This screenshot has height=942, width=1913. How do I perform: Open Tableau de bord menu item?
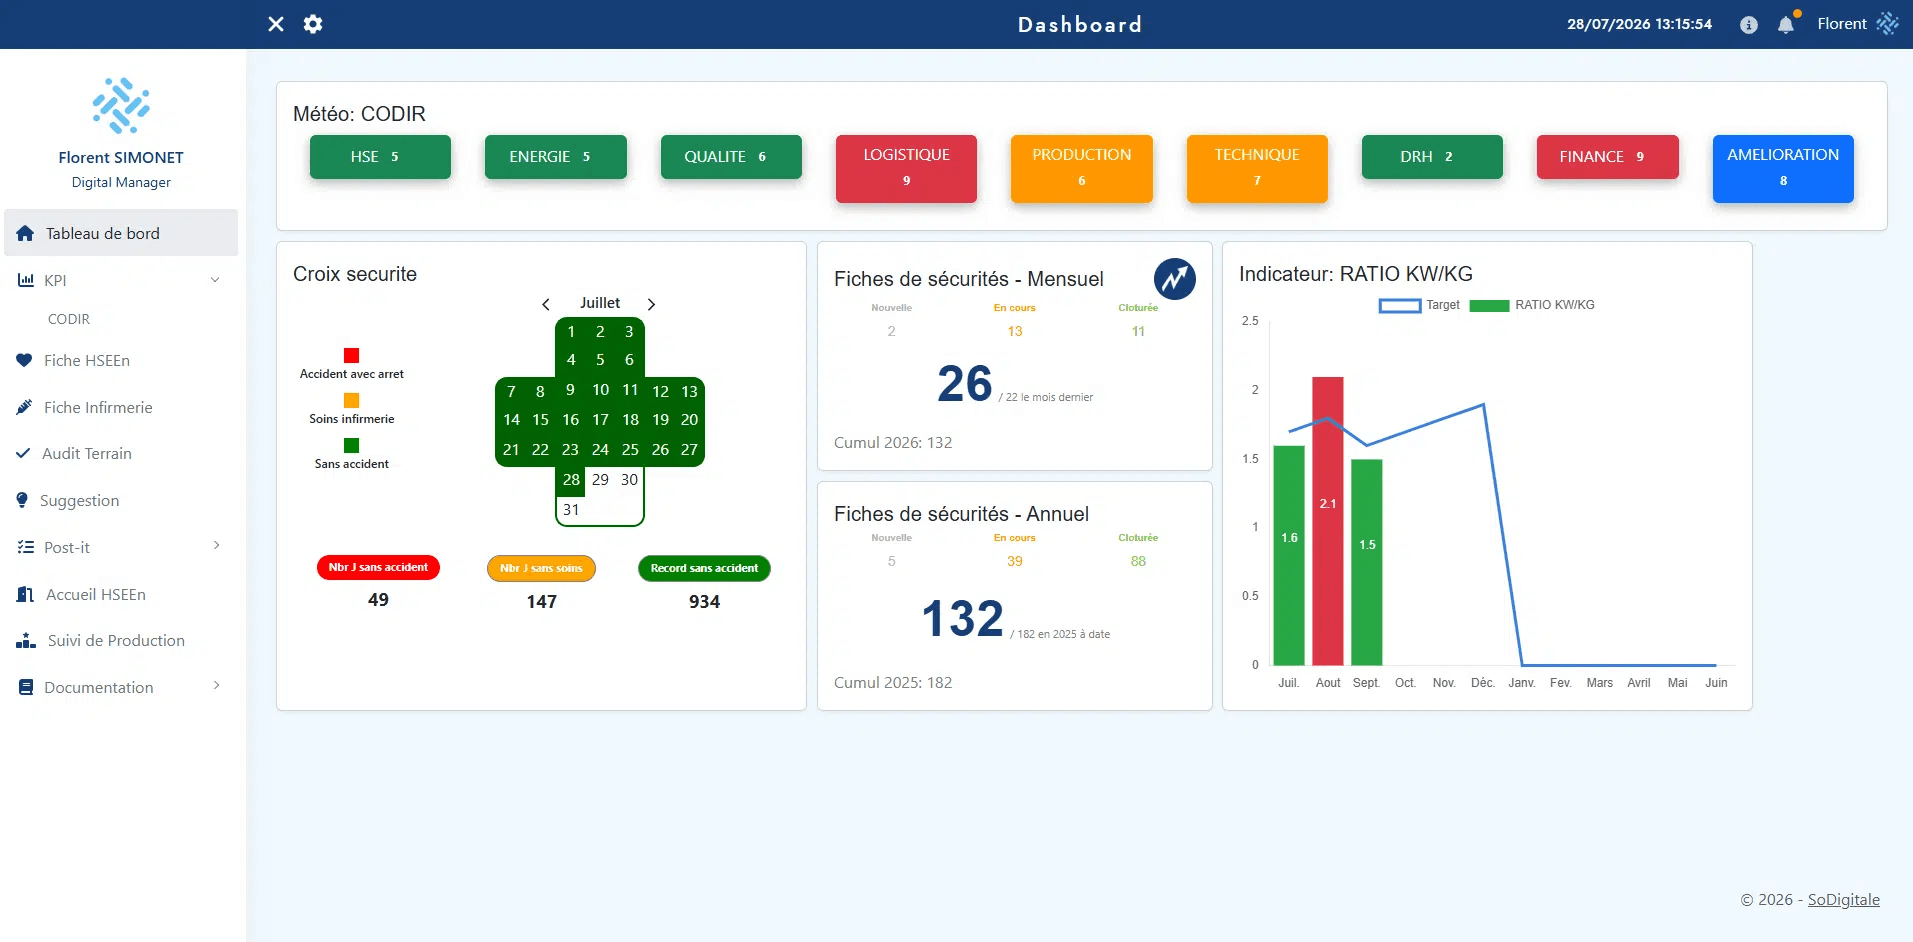click(x=121, y=233)
